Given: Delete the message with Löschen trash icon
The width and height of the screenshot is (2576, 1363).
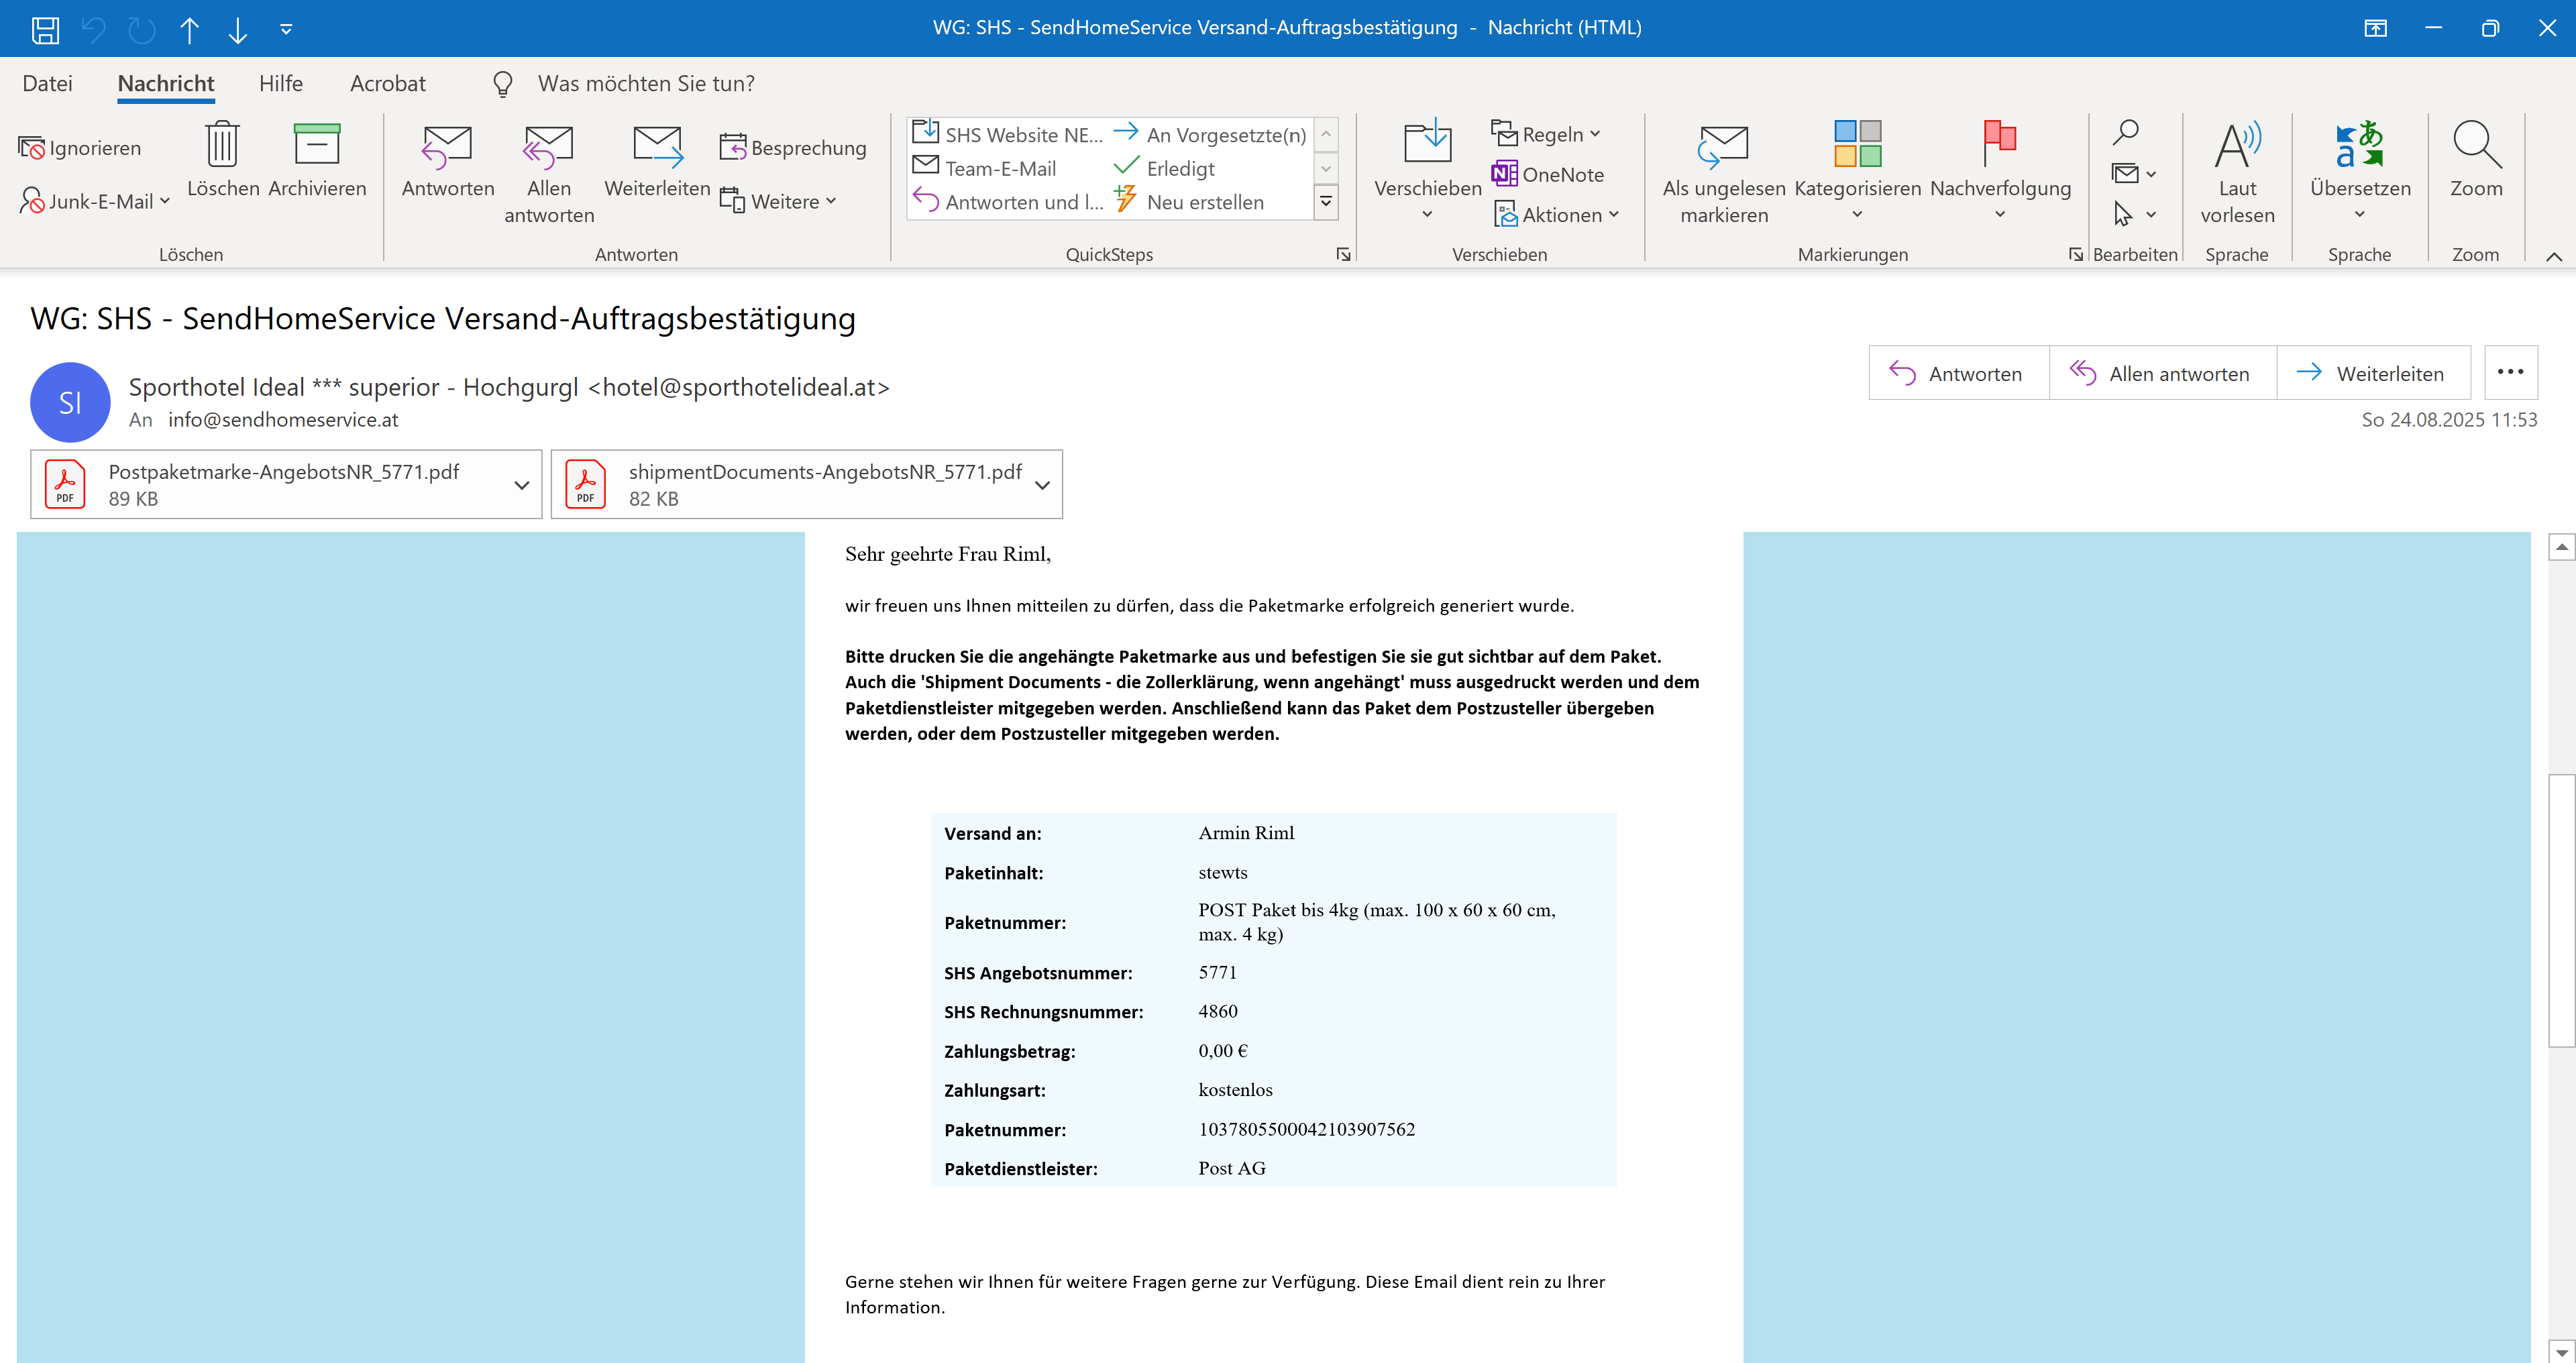Looking at the screenshot, I should tap(223, 160).
